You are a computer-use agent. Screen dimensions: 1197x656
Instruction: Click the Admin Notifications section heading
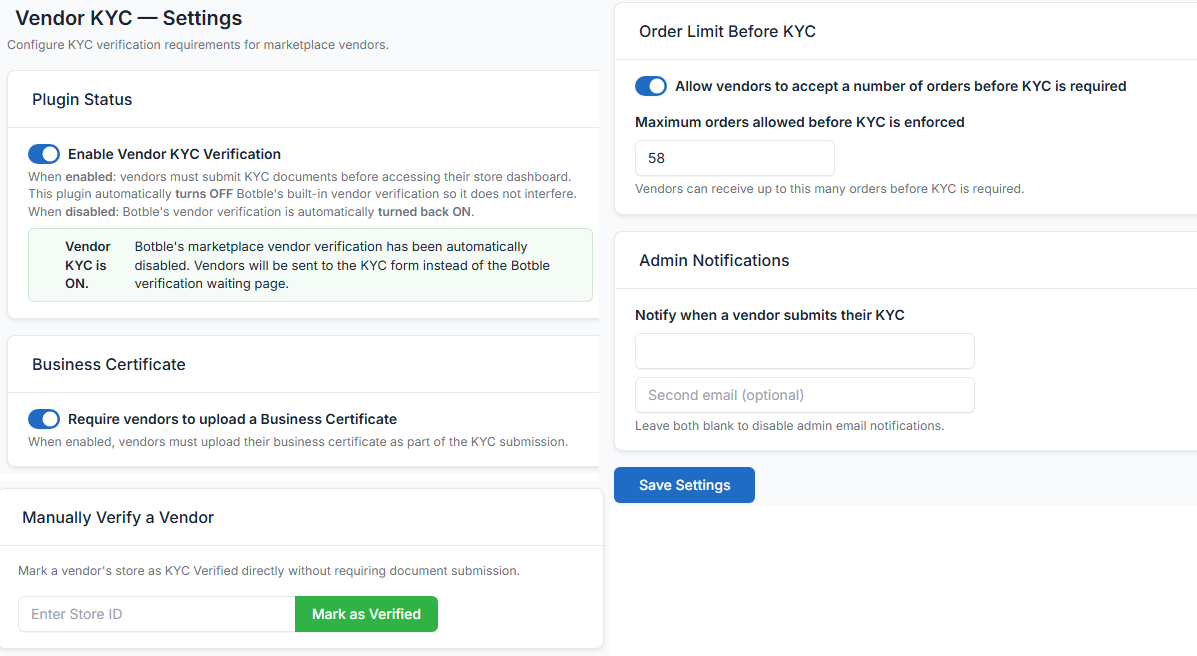714,260
